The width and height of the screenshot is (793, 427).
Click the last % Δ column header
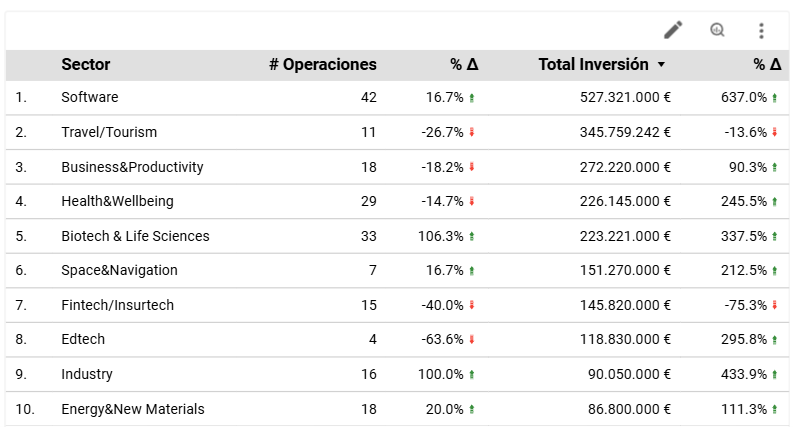[x=767, y=65]
